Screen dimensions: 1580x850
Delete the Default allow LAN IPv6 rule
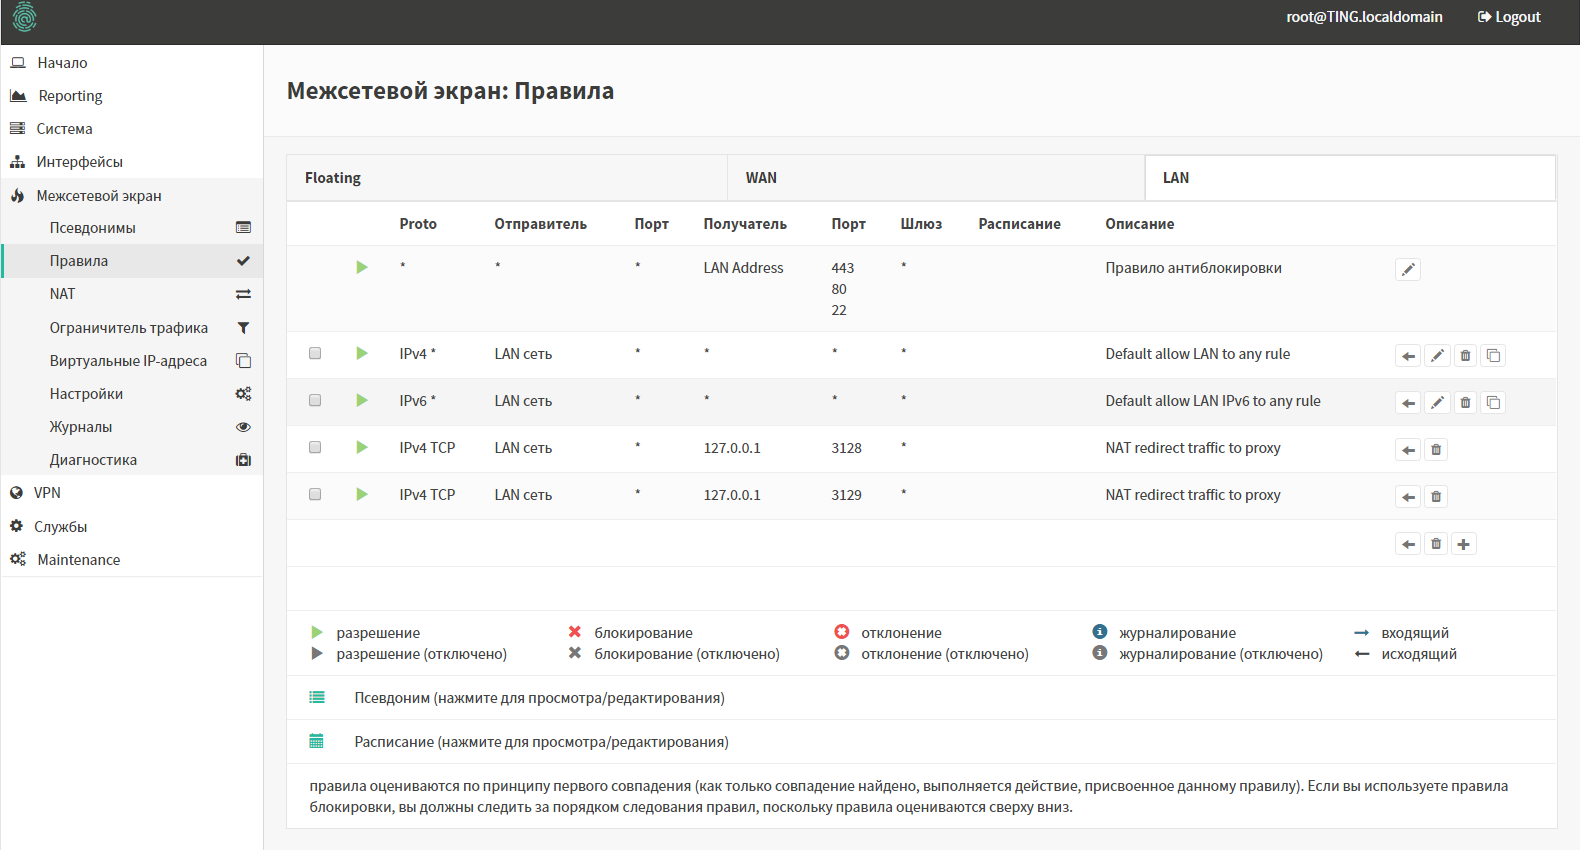pos(1465,403)
